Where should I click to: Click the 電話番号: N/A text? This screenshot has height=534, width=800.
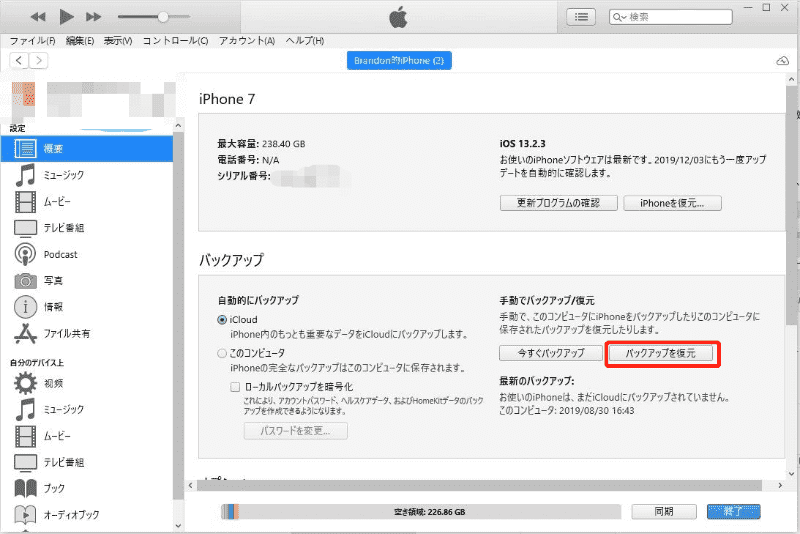tap(248, 160)
